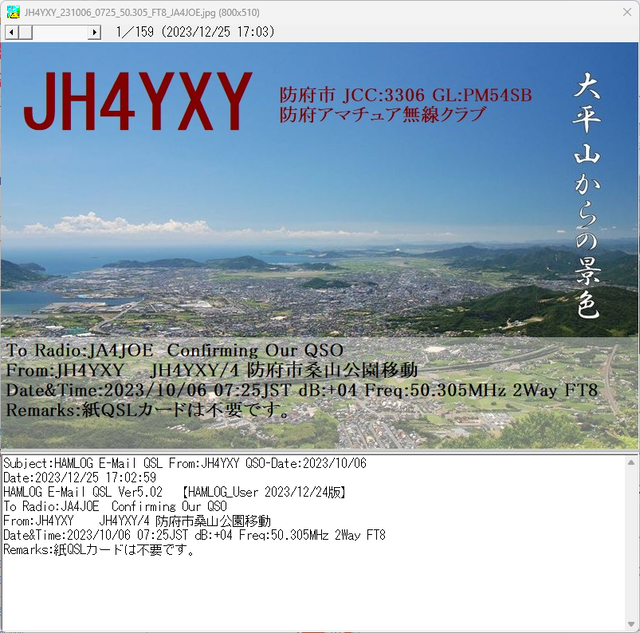The height and width of the screenshot is (633, 640).
Task: Click 'From:JH4YXY' line in text pane
Action: (137, 521)
